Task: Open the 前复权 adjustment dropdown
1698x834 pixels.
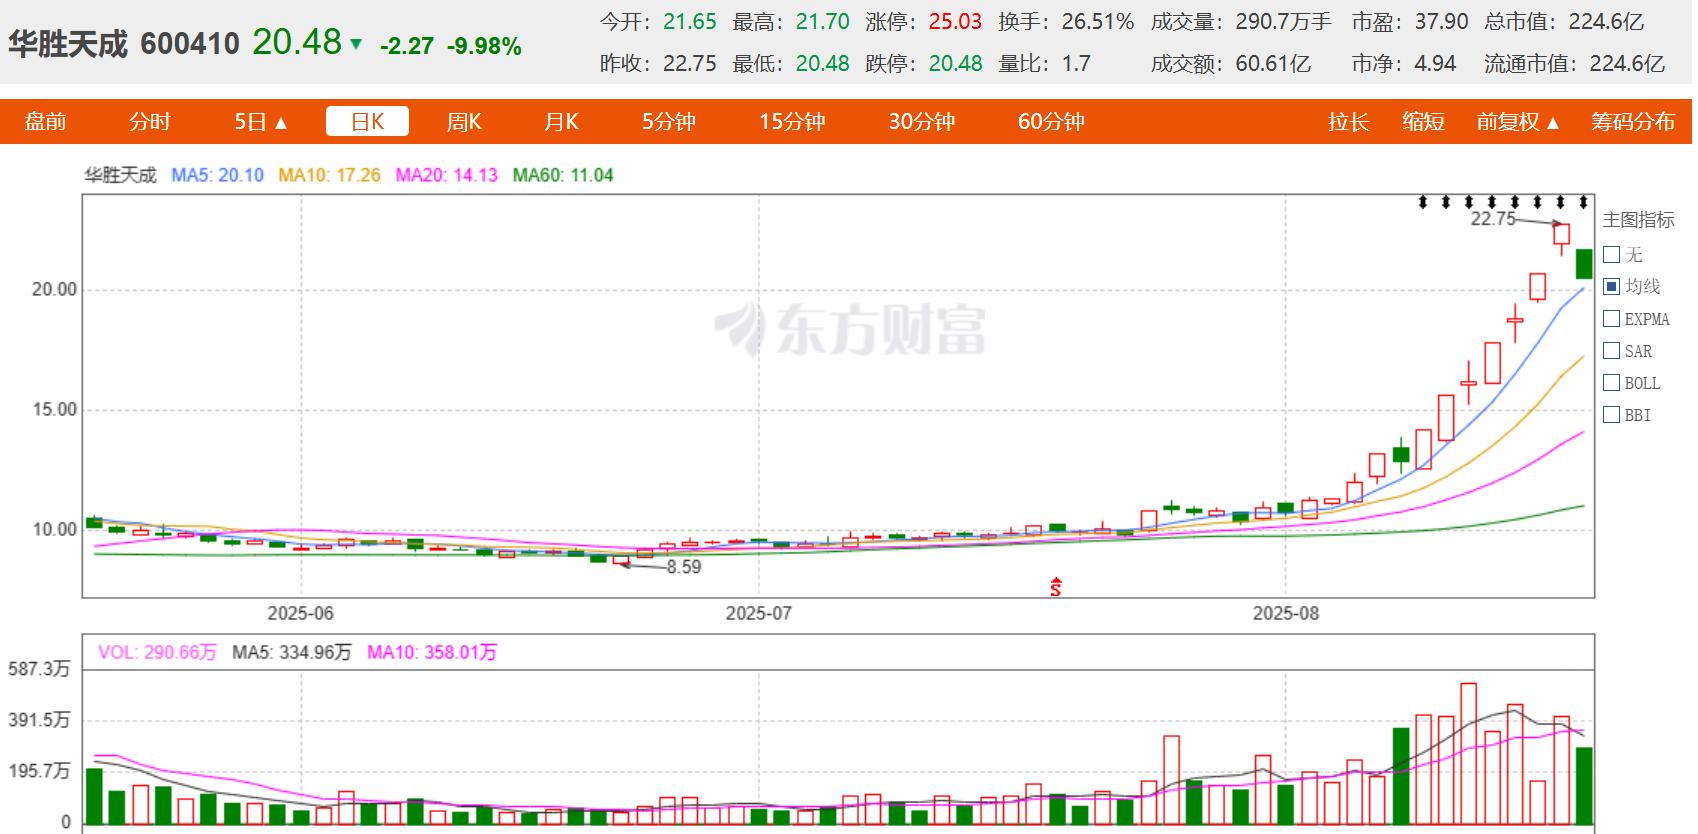Action: pyautogui.click(x=1518, y=122)
